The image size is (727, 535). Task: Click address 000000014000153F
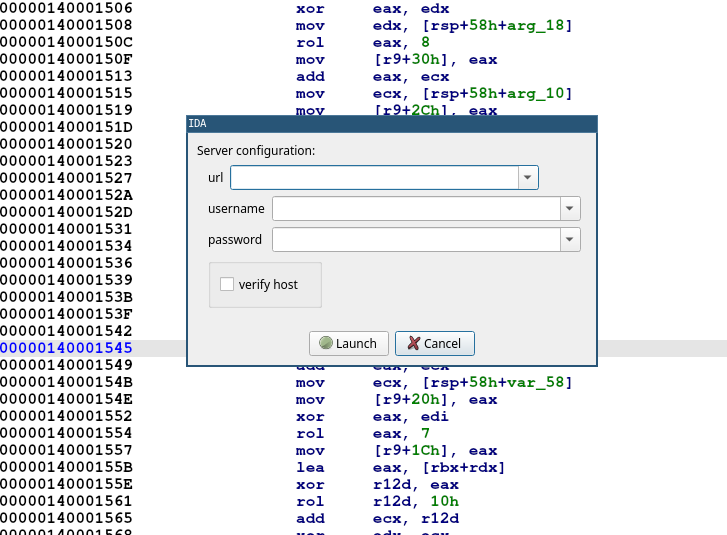pos(66,314)
